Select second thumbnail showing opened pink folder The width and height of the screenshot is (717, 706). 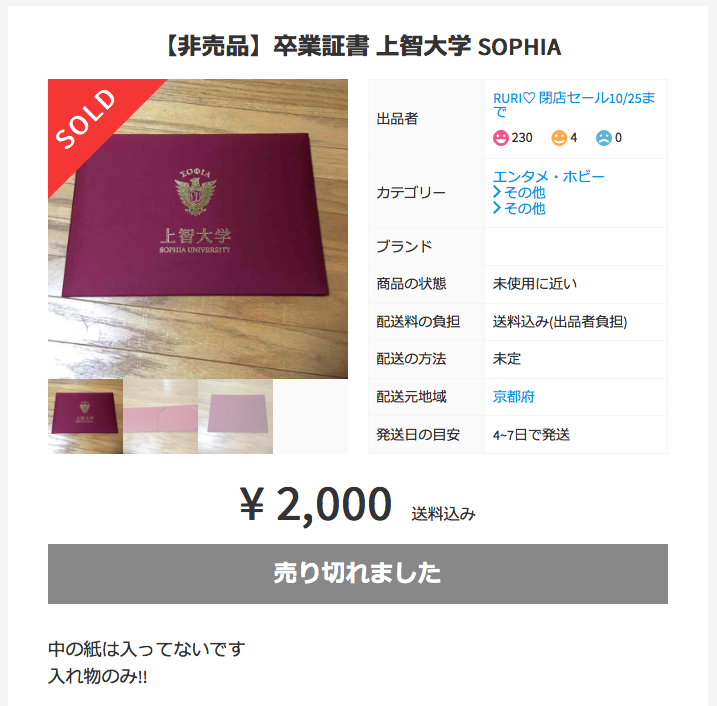161,416
